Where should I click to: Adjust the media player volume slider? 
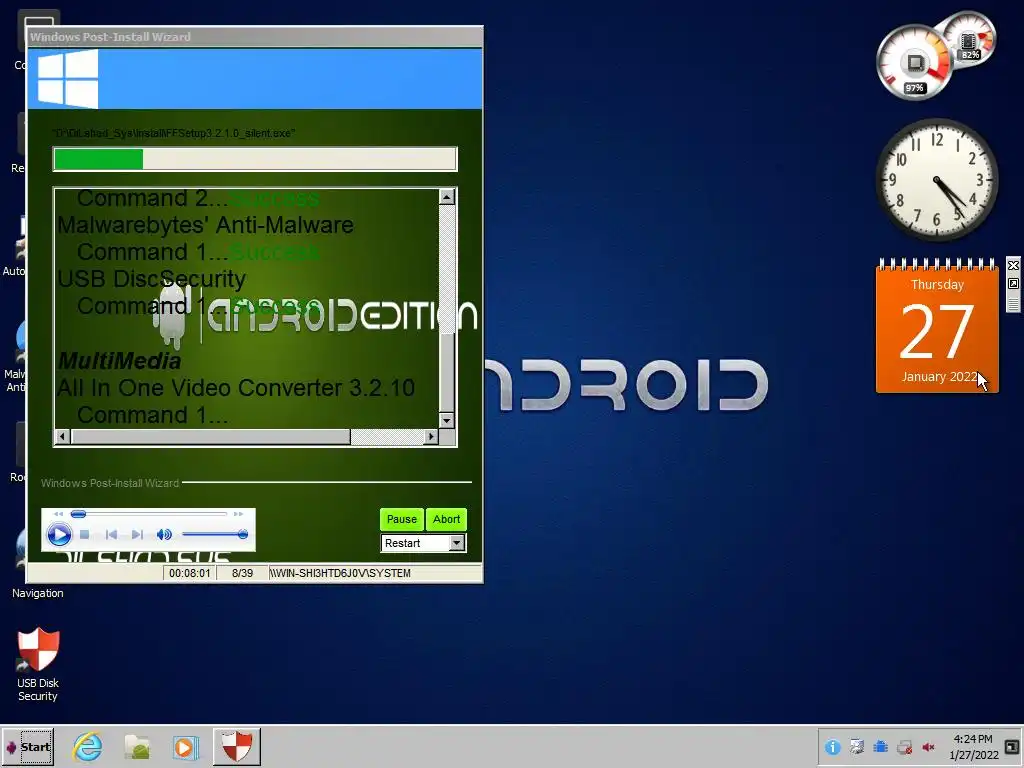coord(214,534)
